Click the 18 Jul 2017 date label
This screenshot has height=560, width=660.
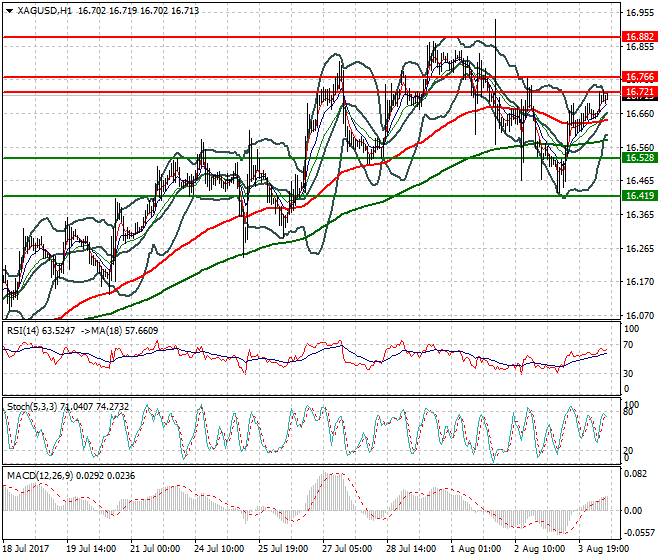coord(26,549)
